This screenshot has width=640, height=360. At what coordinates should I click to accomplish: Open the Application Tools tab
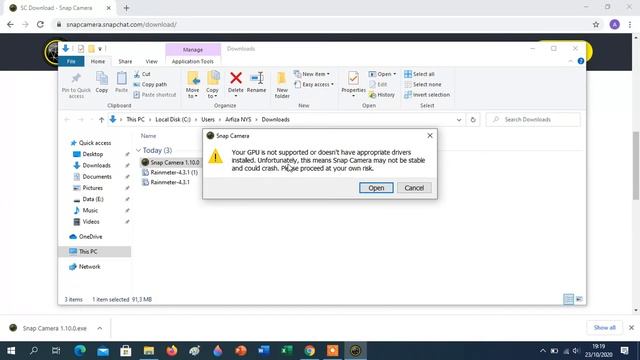point(193,61)
